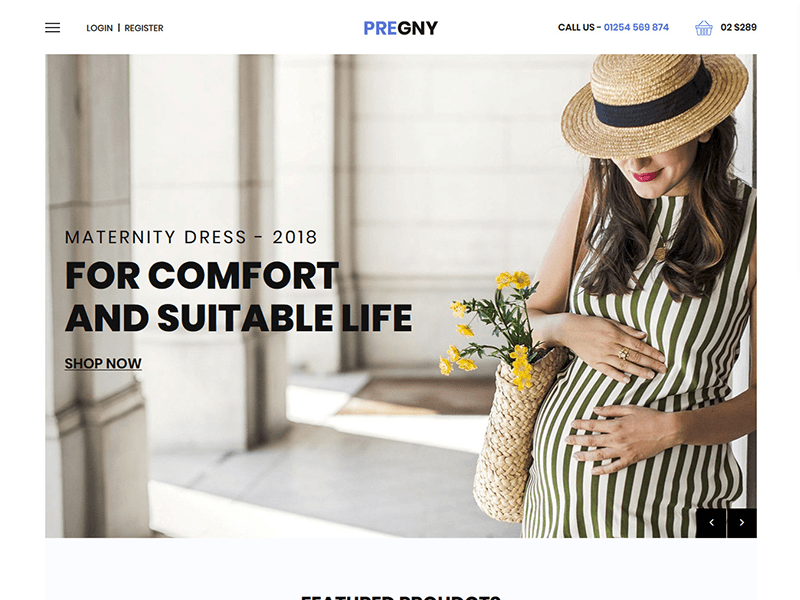Click the shopping basket icon

point(704,28)
